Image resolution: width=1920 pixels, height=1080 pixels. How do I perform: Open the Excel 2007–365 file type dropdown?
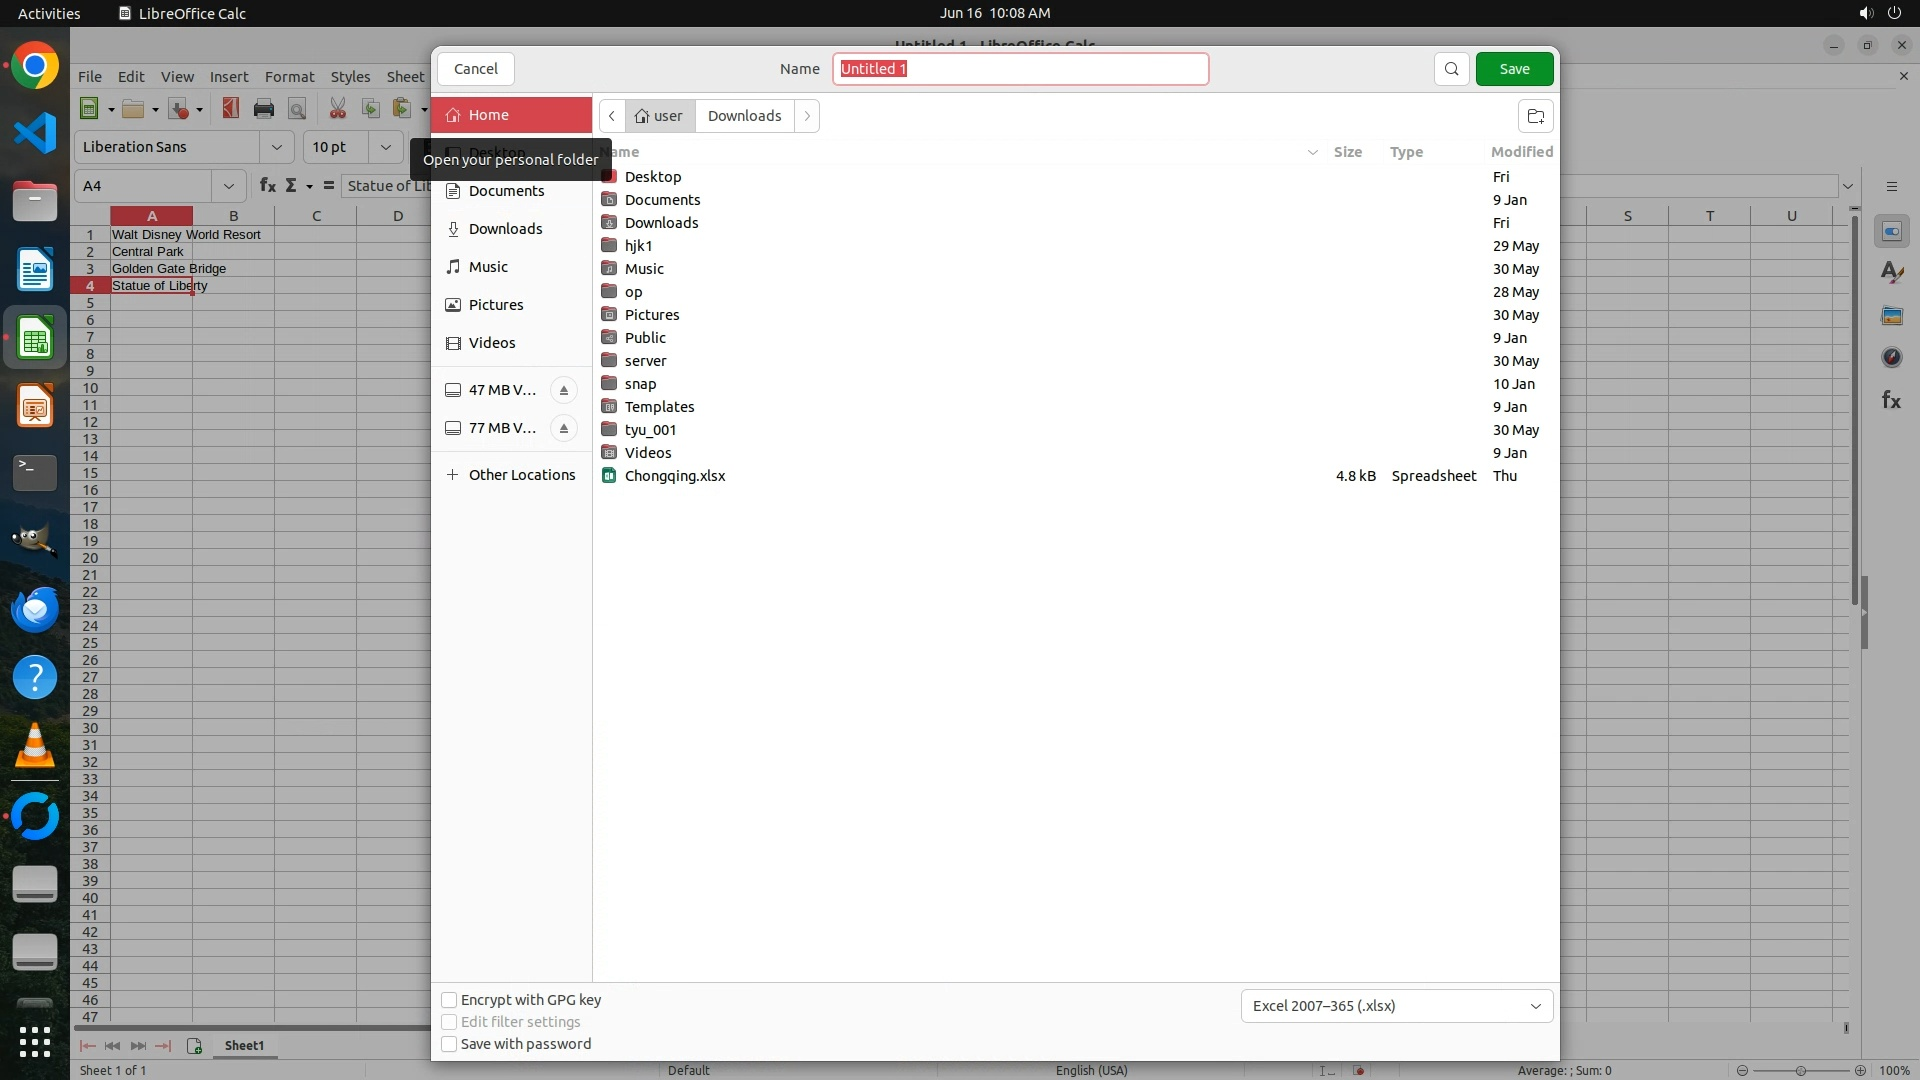(x=1396, y=1006)
